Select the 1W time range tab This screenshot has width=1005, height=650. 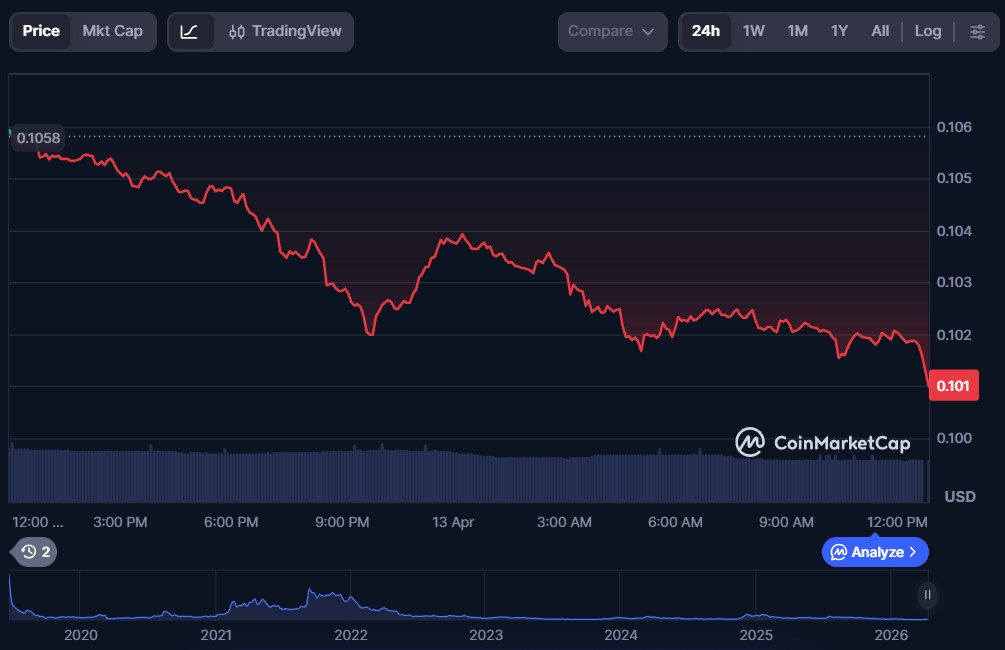(753, 31)
